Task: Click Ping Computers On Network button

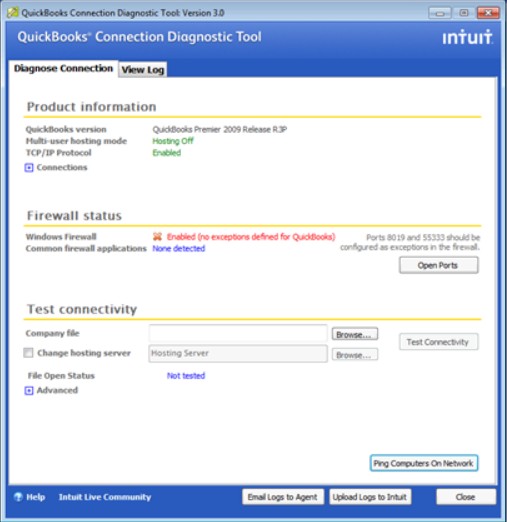Action: 423,463
